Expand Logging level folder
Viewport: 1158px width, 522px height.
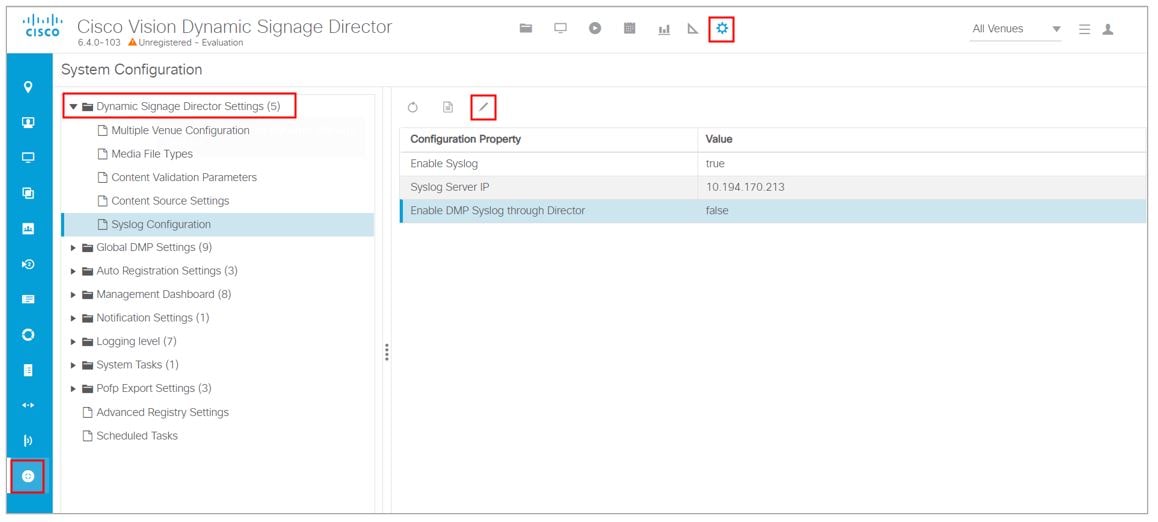[73, 342]
